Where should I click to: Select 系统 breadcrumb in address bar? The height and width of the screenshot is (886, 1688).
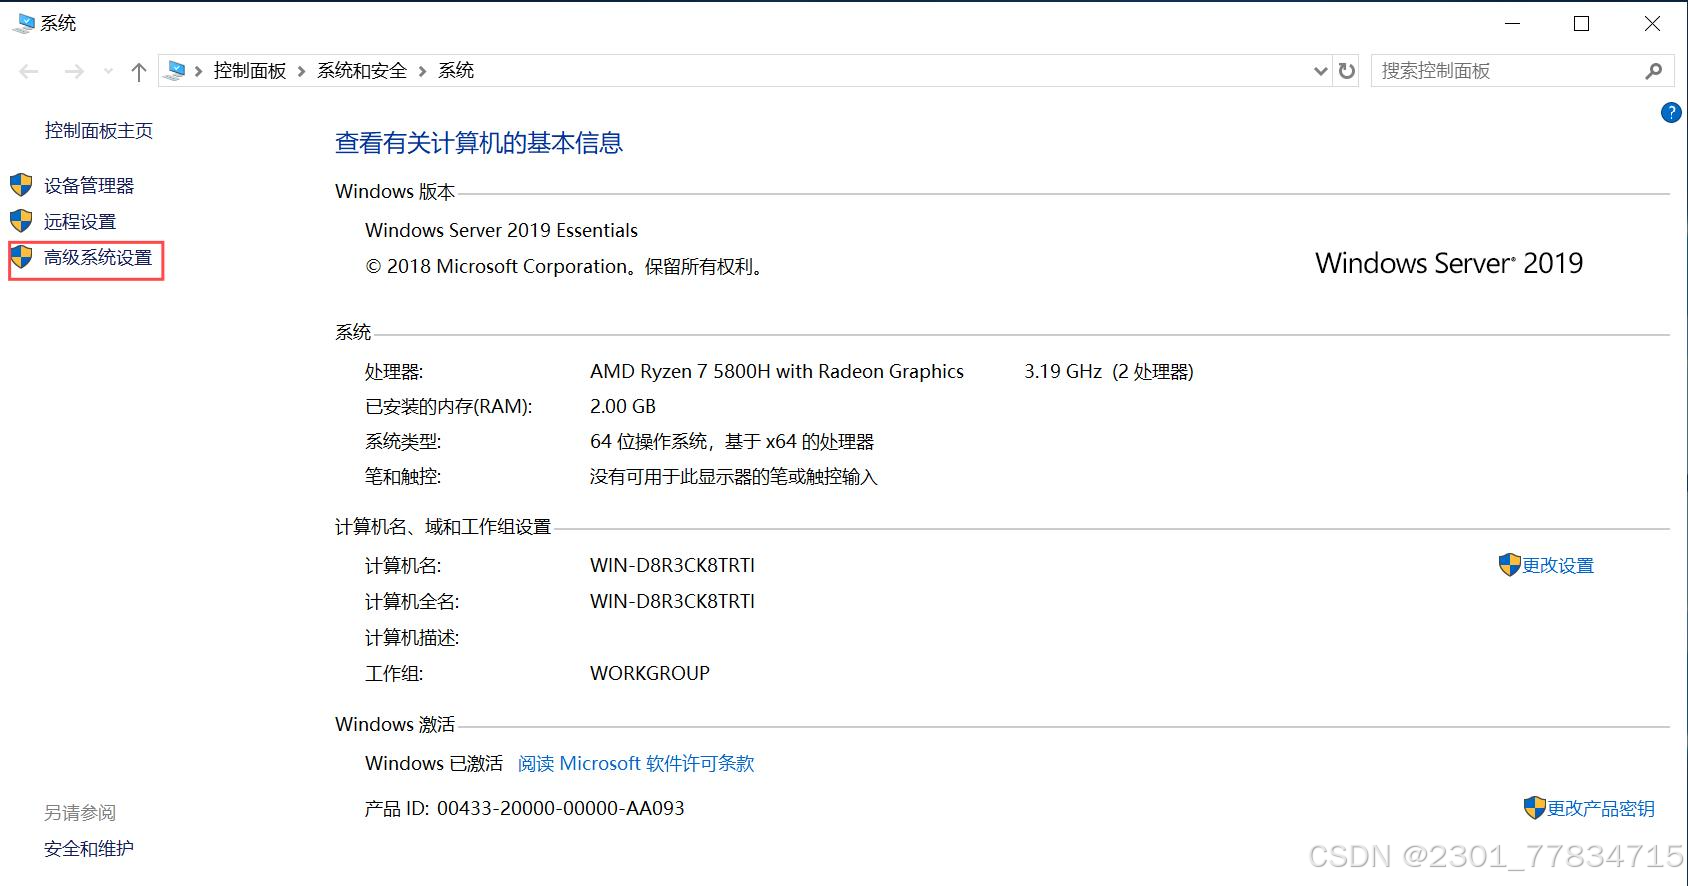pyautogui.click(x=456, y=71)
